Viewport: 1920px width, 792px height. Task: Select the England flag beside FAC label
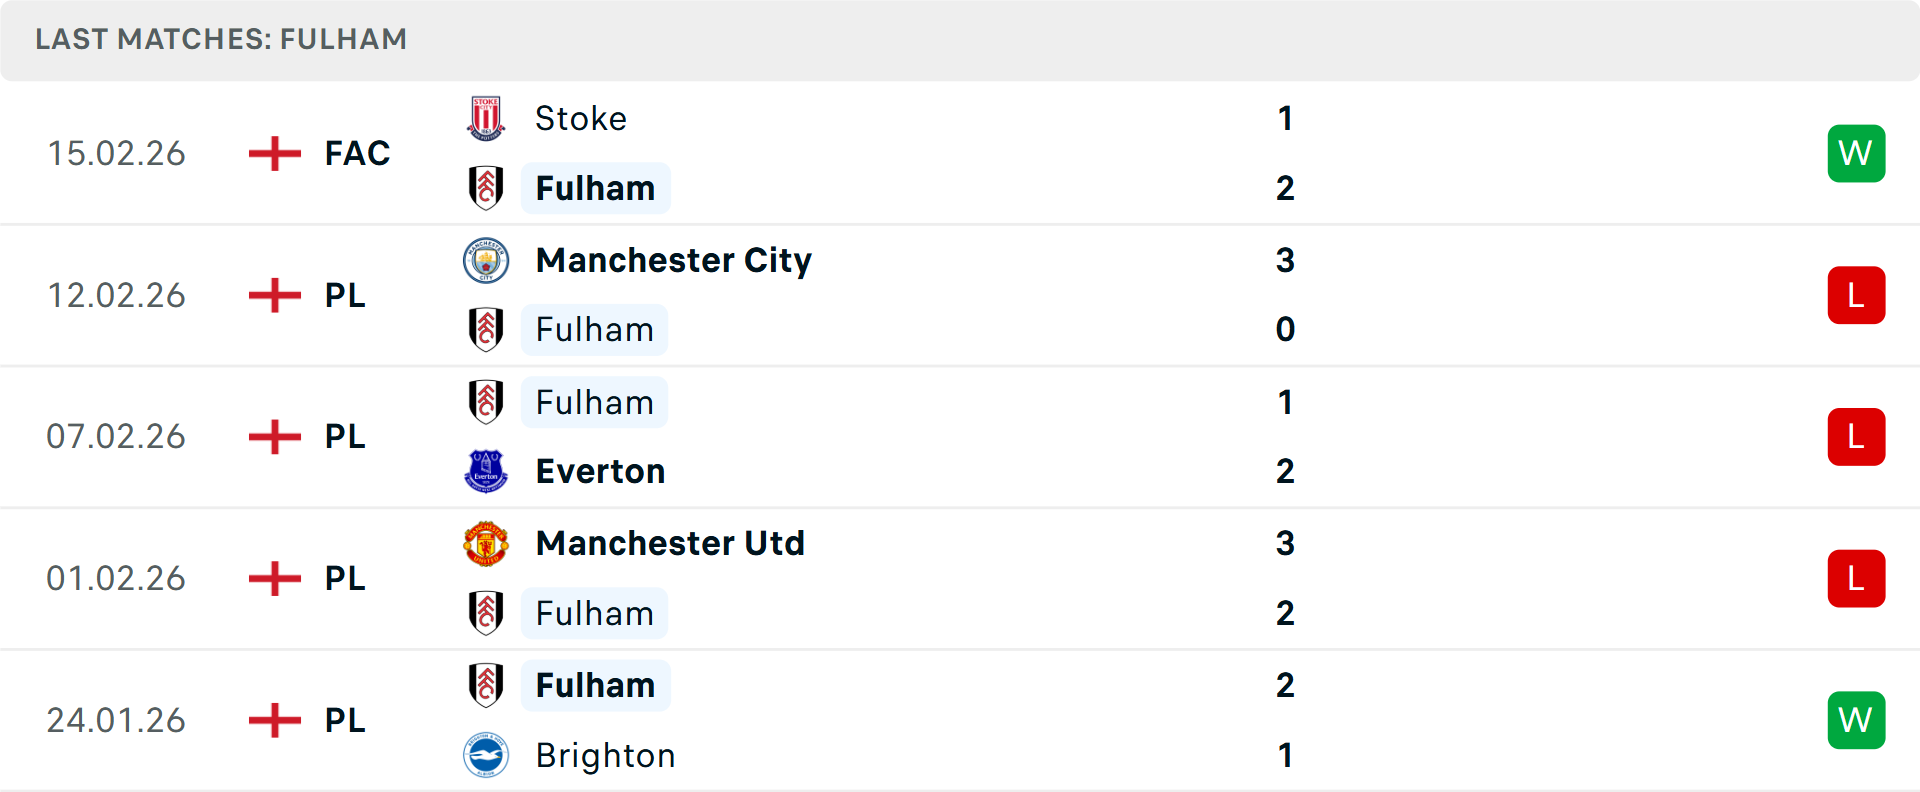[x=273, y=152]
